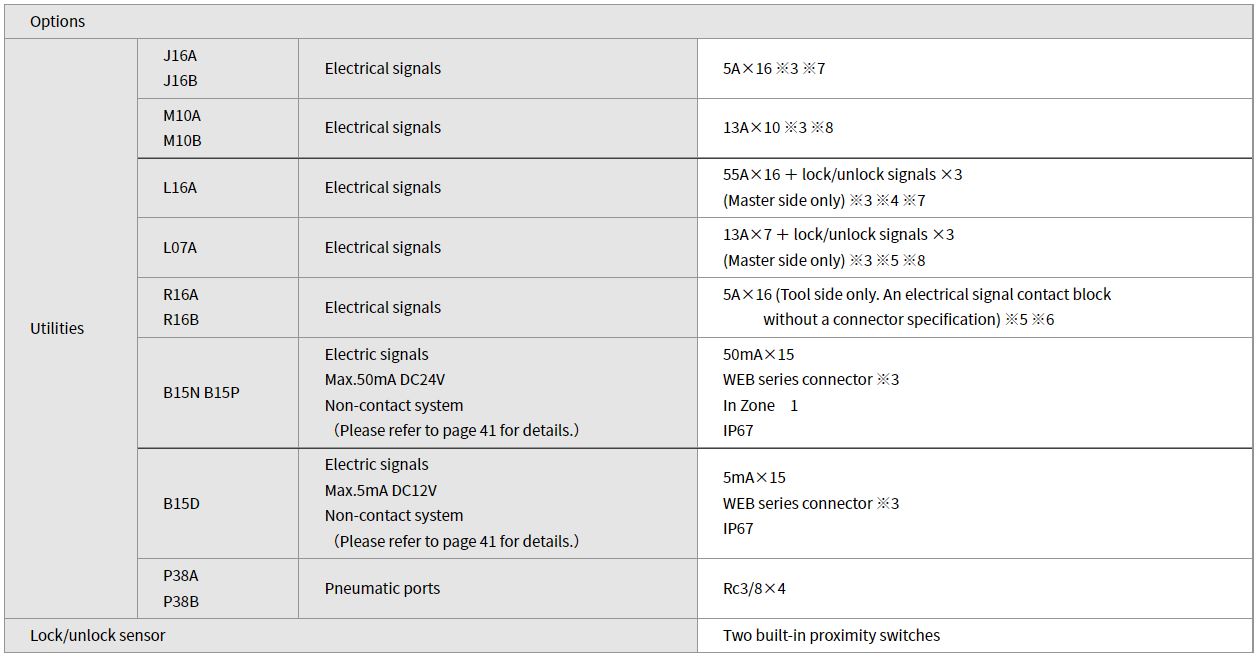Viewport: 1258px width, 658px height.
Task: Select the L07A option code
Action: point(180,247)
